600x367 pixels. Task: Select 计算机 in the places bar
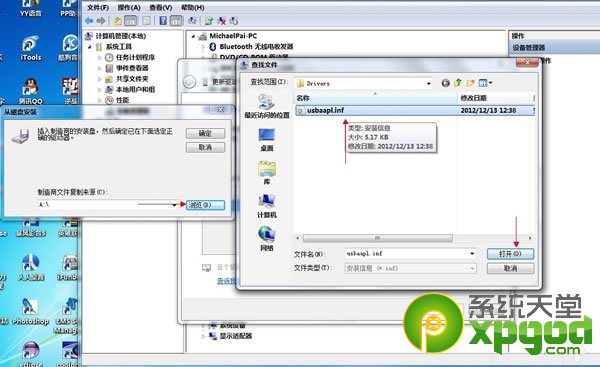click(x=267, y=206)
